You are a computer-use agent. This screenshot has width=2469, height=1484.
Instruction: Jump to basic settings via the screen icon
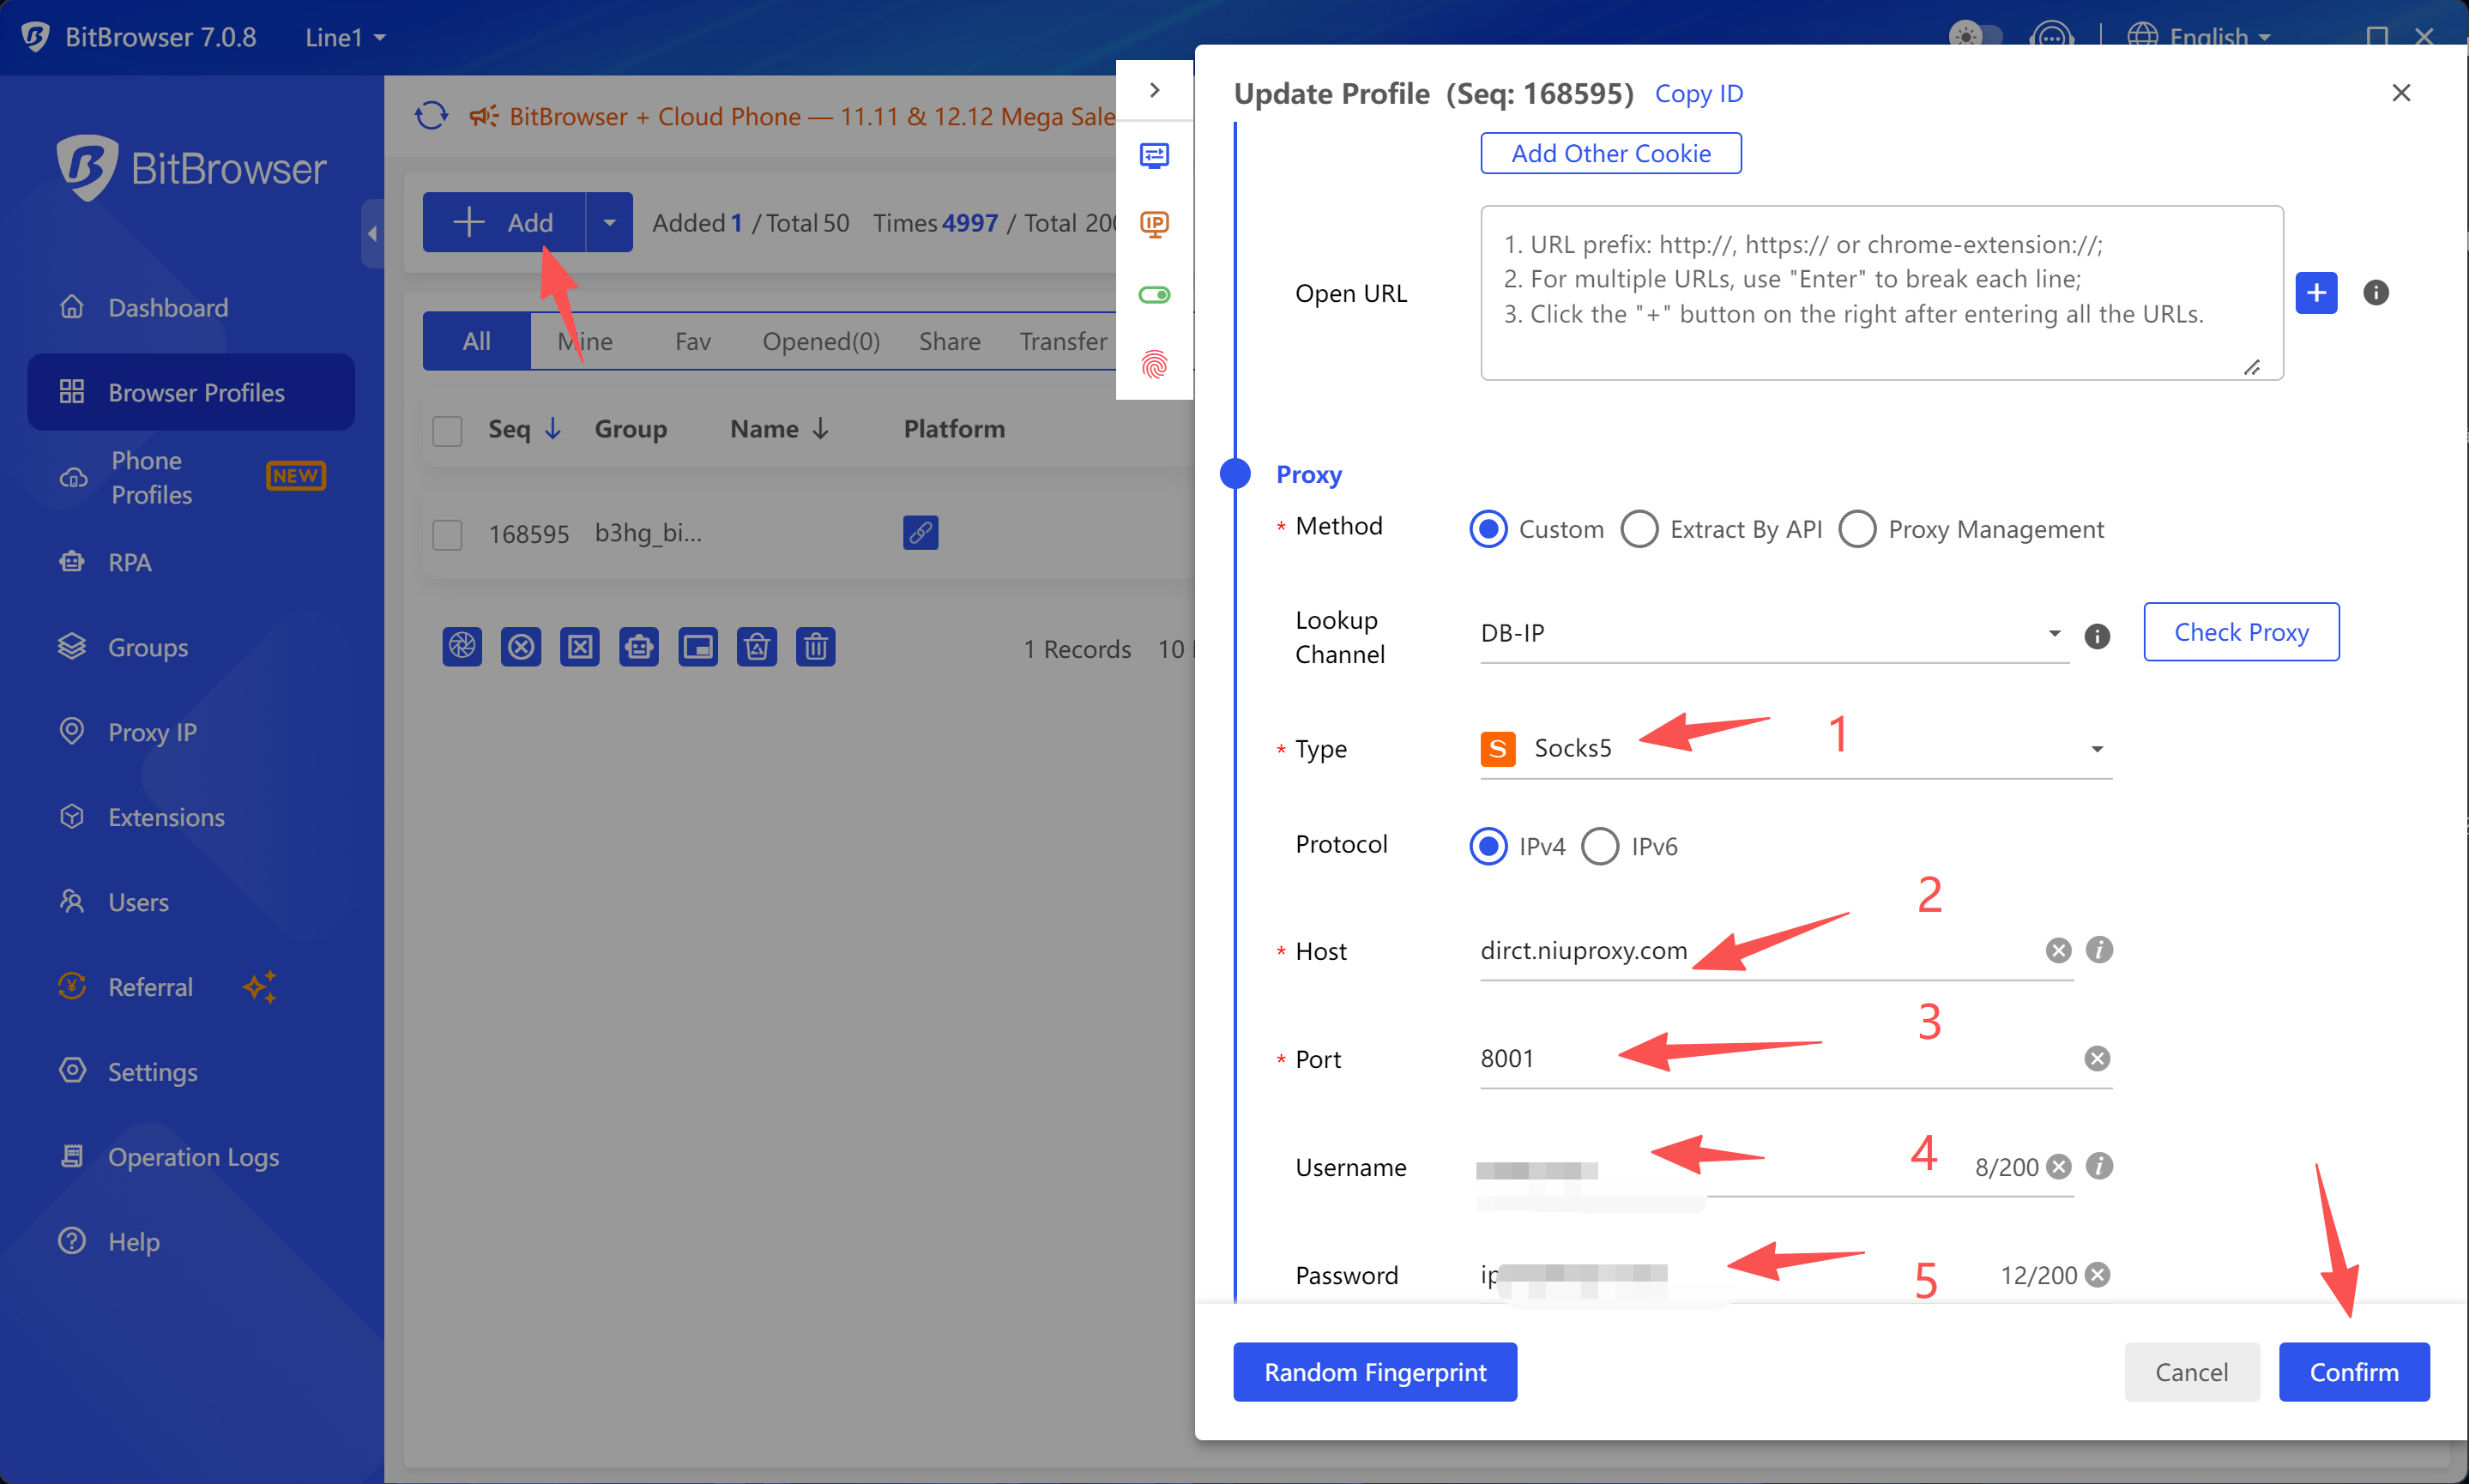1154,155
